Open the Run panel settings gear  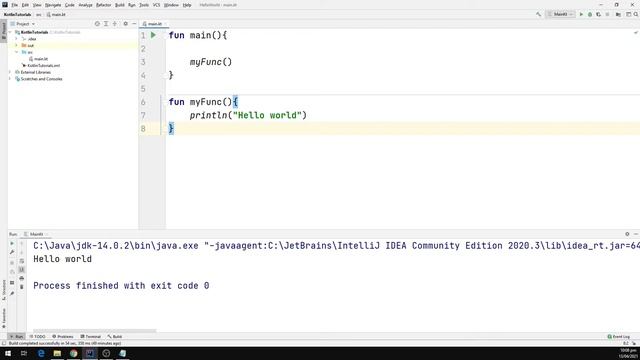coord(627,234)
